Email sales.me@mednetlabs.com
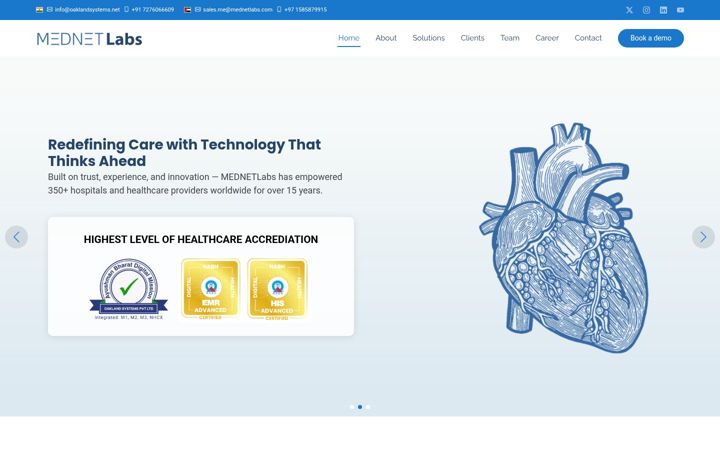The image size is (720, 450). [237, 9]
